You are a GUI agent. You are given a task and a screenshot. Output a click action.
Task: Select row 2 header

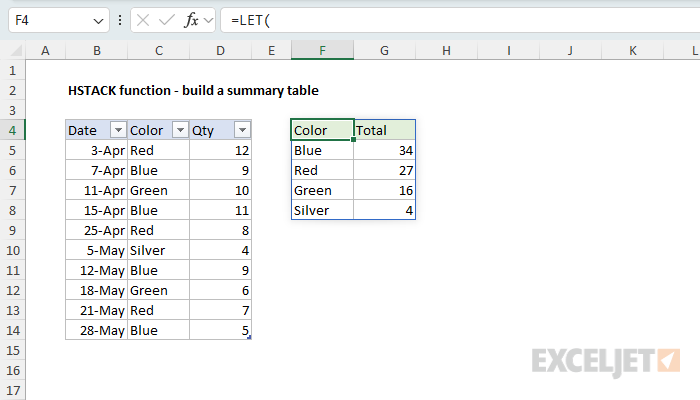pos(12,91)
